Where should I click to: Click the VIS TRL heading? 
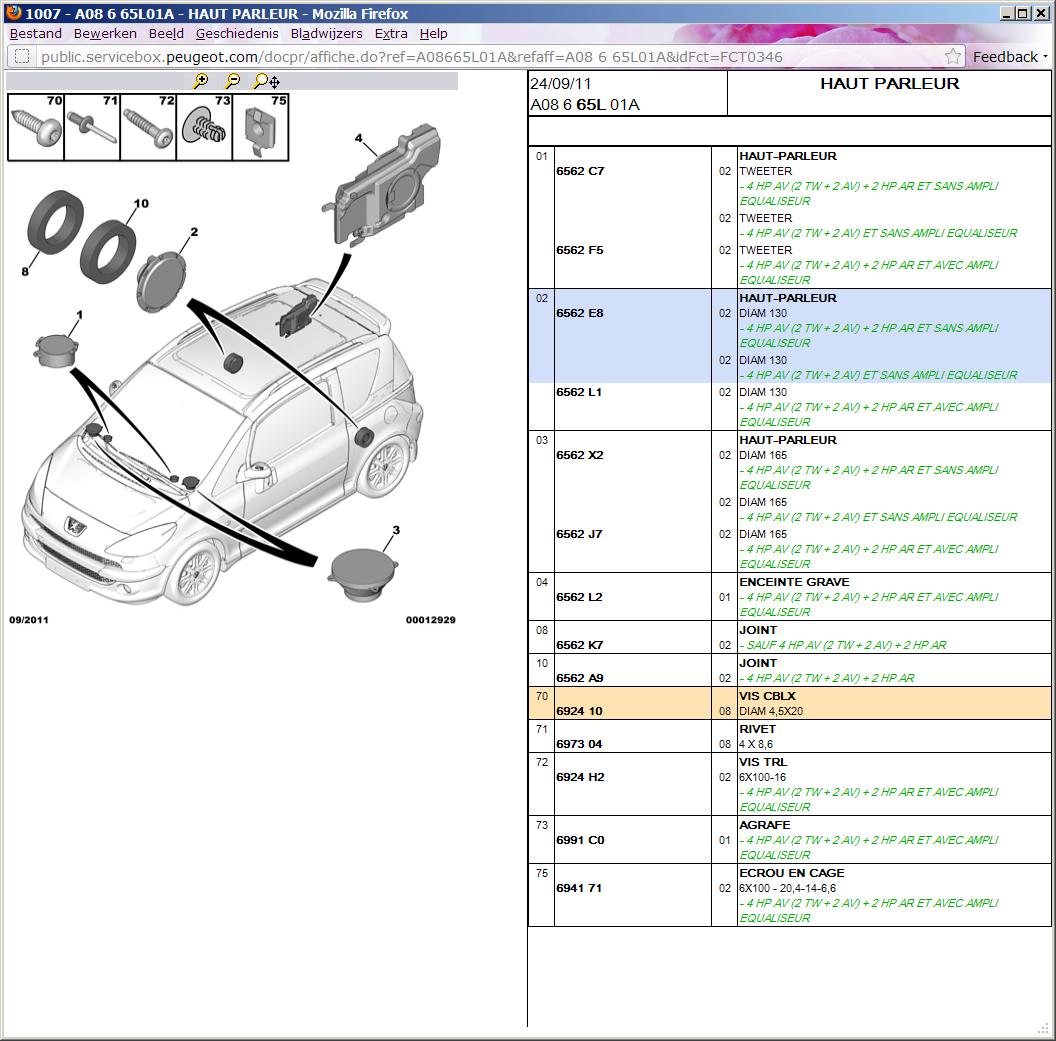click(x=763, y=762)
